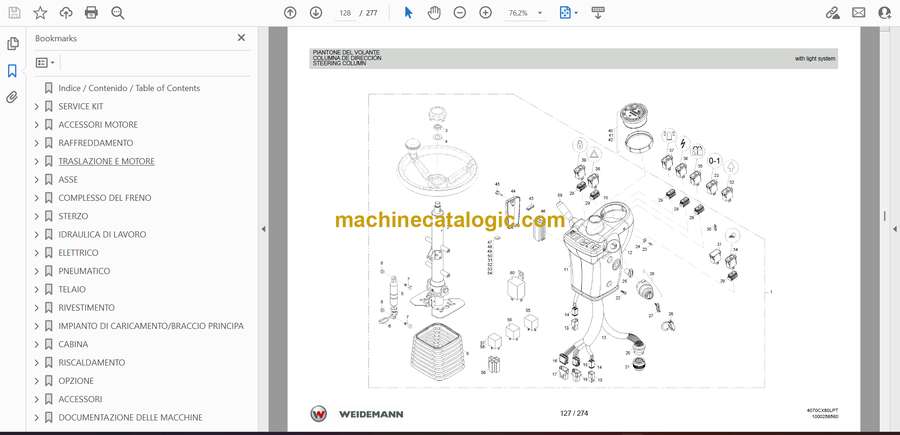This screenshot has width=900, height=435.
Task: Collapse the left navigation pane arrow
Action: coord(263,229)
